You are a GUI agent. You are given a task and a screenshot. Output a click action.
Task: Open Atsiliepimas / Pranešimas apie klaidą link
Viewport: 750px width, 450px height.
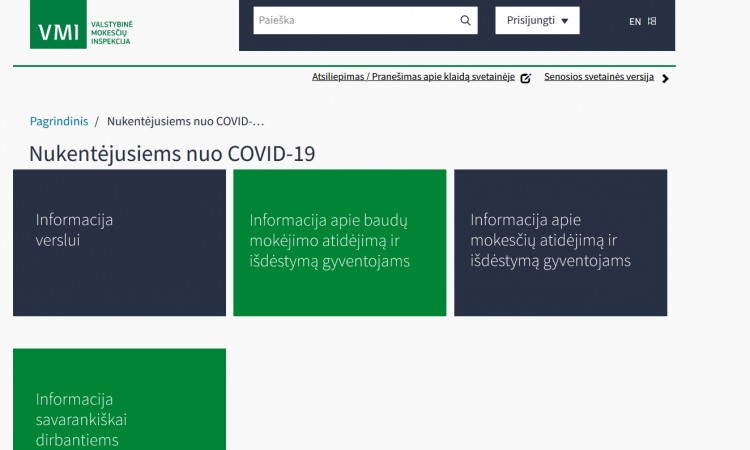point(413,77)
